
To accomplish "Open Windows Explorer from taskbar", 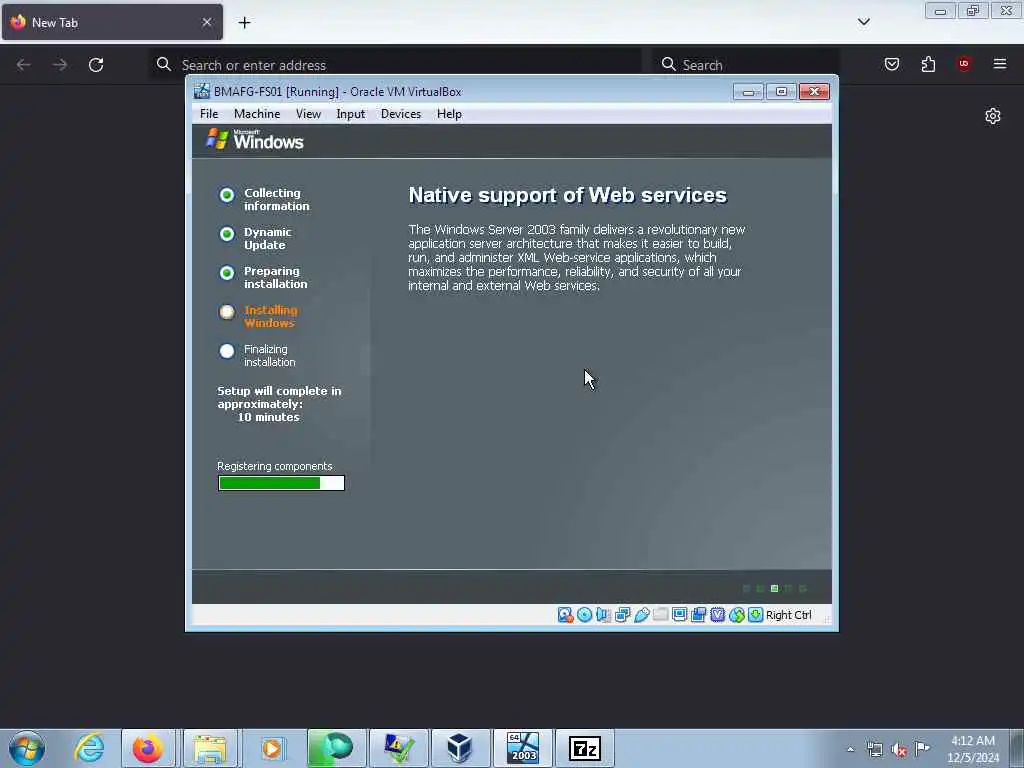I will (x=210, y=748).
